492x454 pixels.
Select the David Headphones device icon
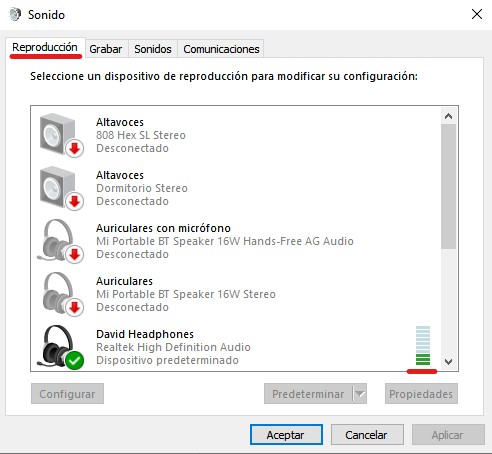(60, 347)
